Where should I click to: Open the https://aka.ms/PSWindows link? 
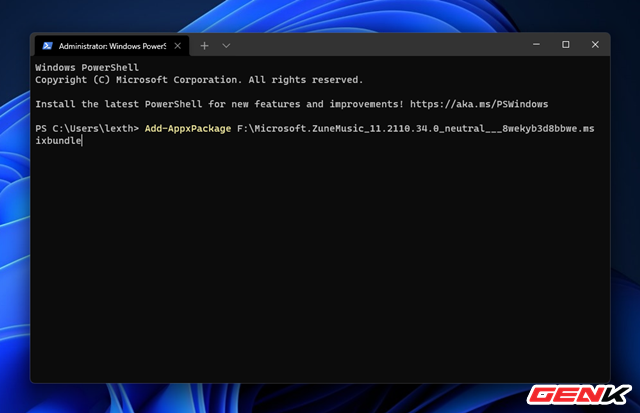click(479, 104)
